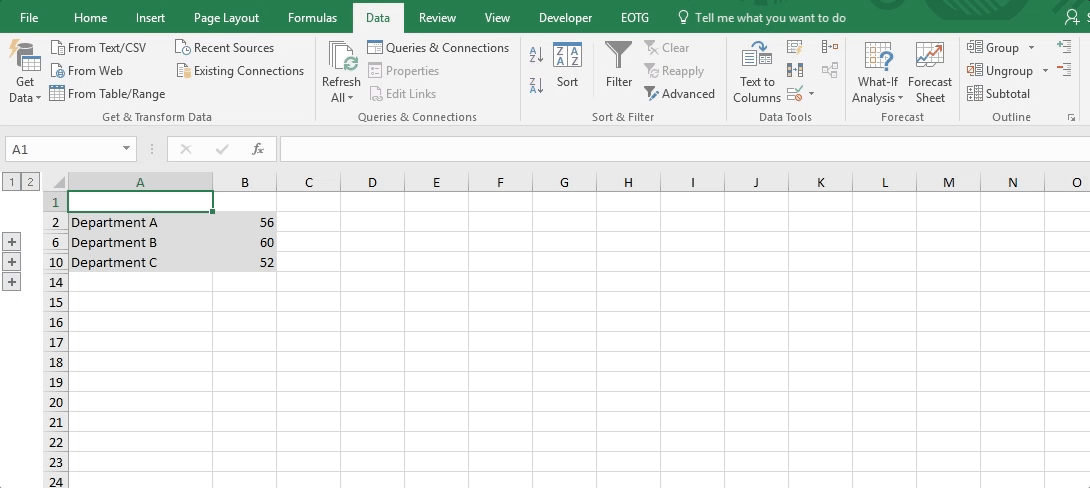Import data From Text/CSV
Image resolution: width=1090 pixels, height=488 pixels.
[99, 48]
